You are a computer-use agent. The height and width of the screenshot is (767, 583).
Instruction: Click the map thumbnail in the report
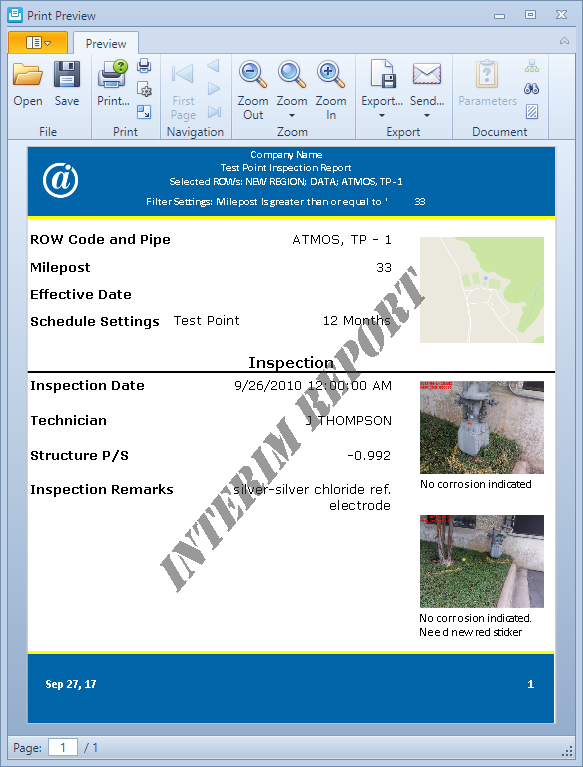[482, 290]
